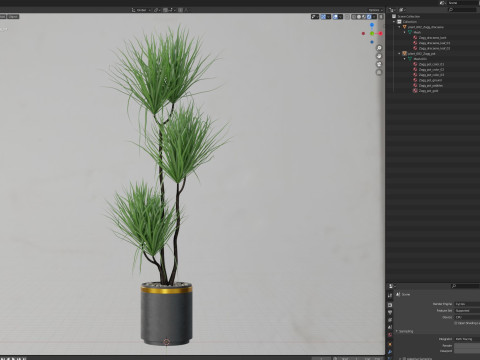Collapse the Collection in the outliner
This screenshot has height=360, width=480.
[x=394, y=22]
